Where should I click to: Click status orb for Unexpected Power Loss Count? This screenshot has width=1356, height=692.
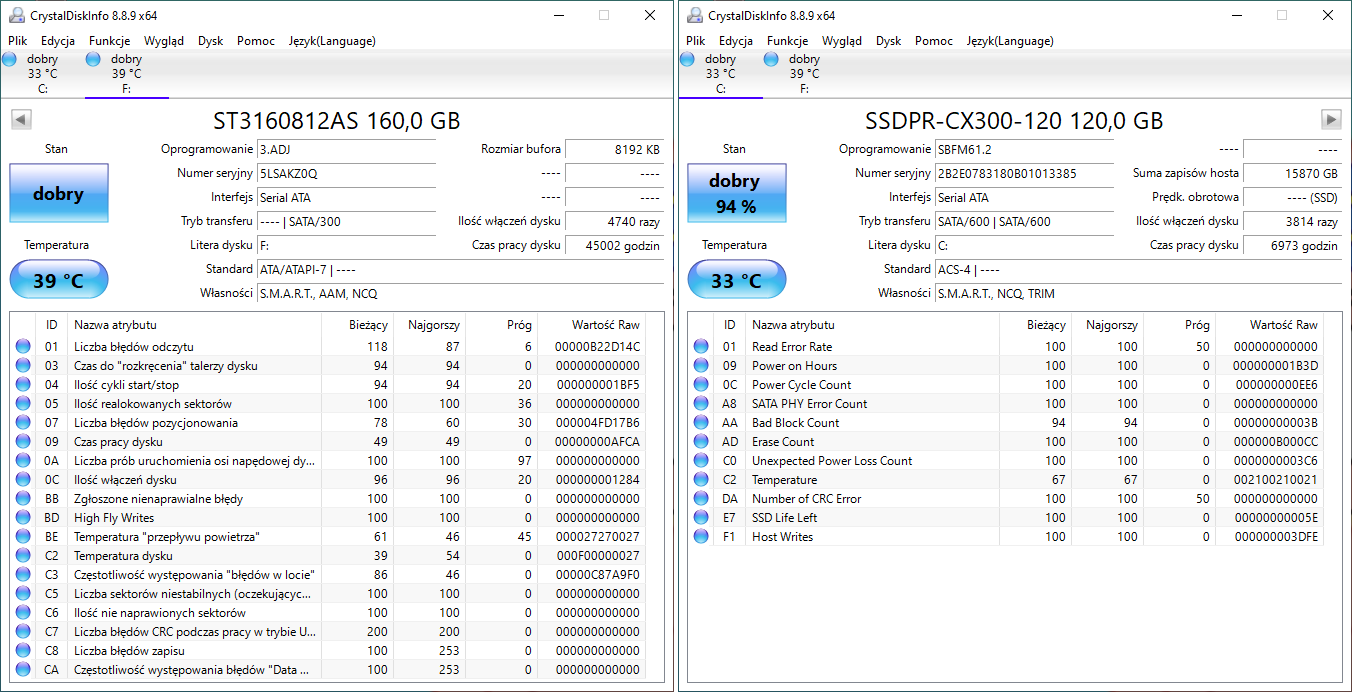(701, 461)
